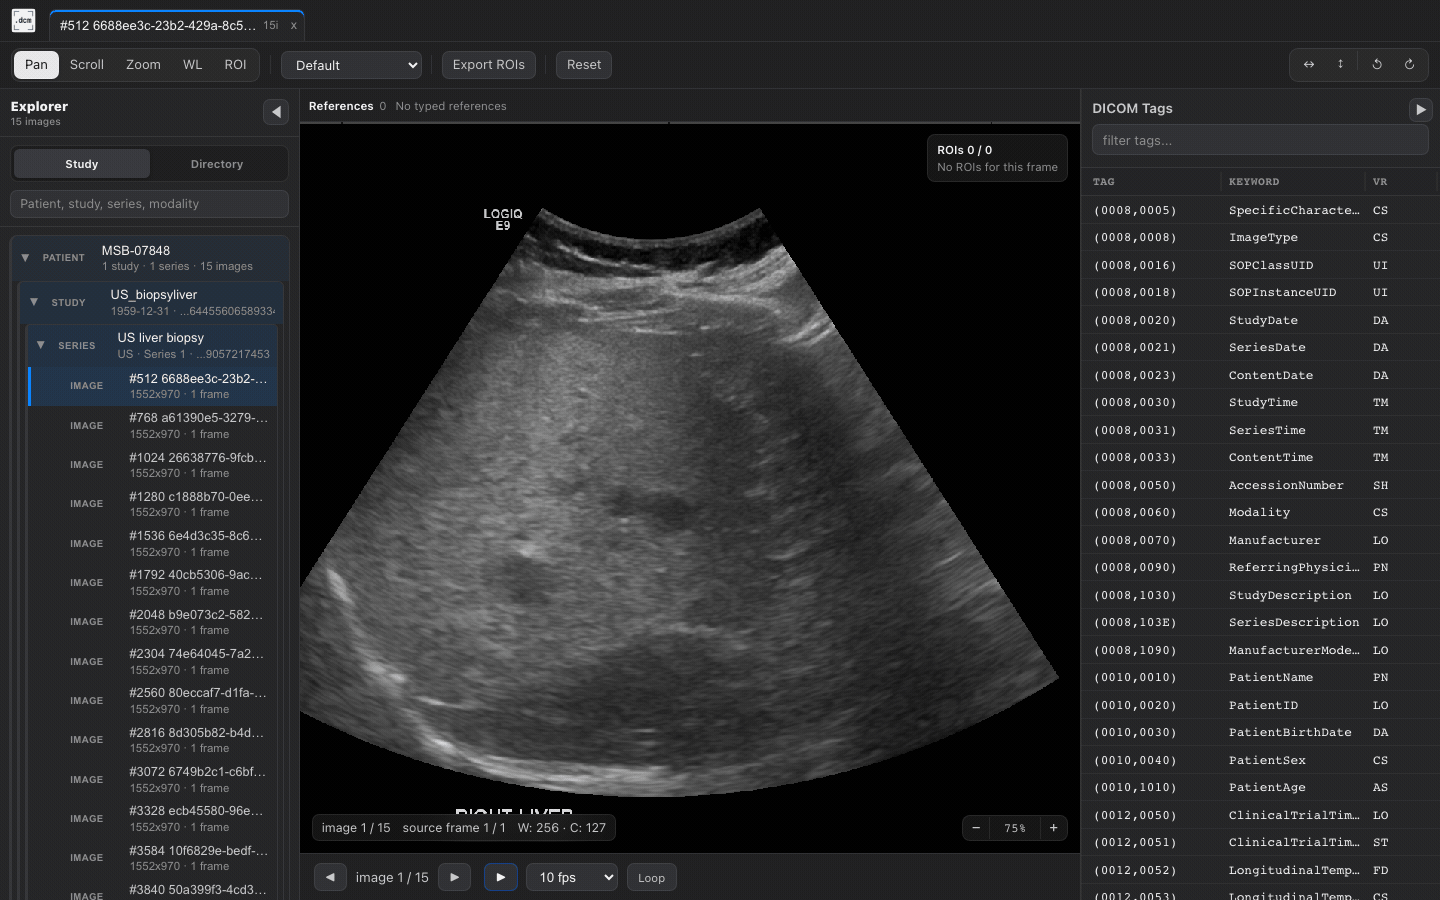Go to previous image arrow button
Image resolution: width=1440 pixels, height=900 pixels.
coord(330,877)
